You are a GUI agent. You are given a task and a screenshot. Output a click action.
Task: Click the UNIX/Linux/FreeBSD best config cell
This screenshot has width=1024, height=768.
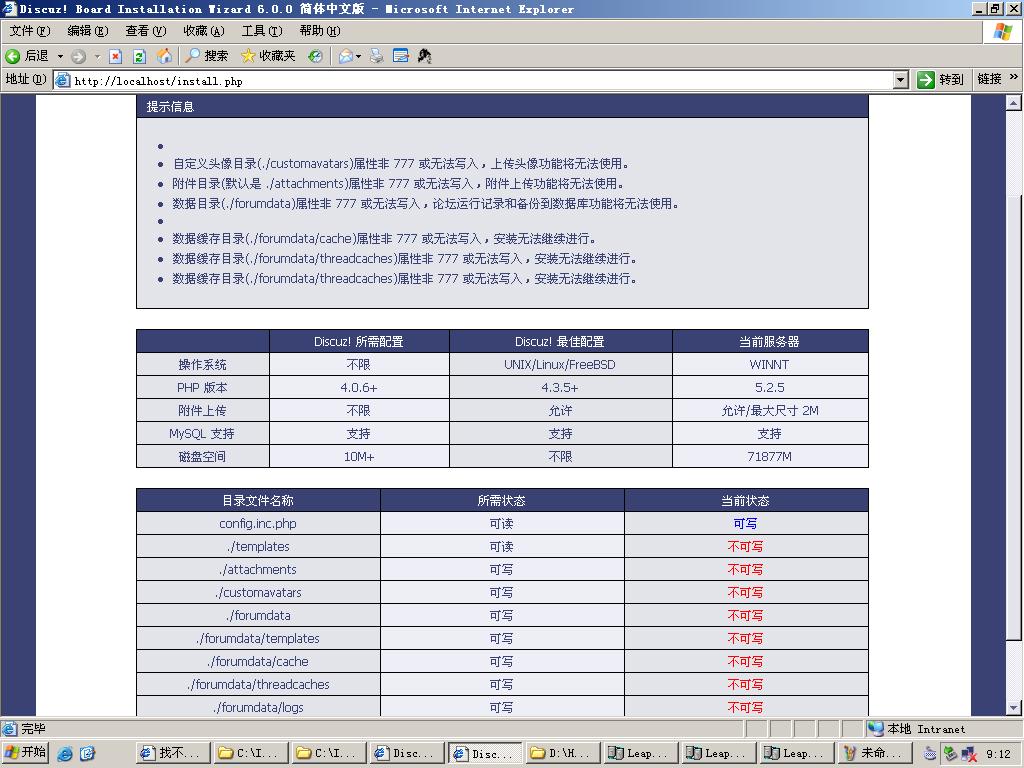pos(560,364)
